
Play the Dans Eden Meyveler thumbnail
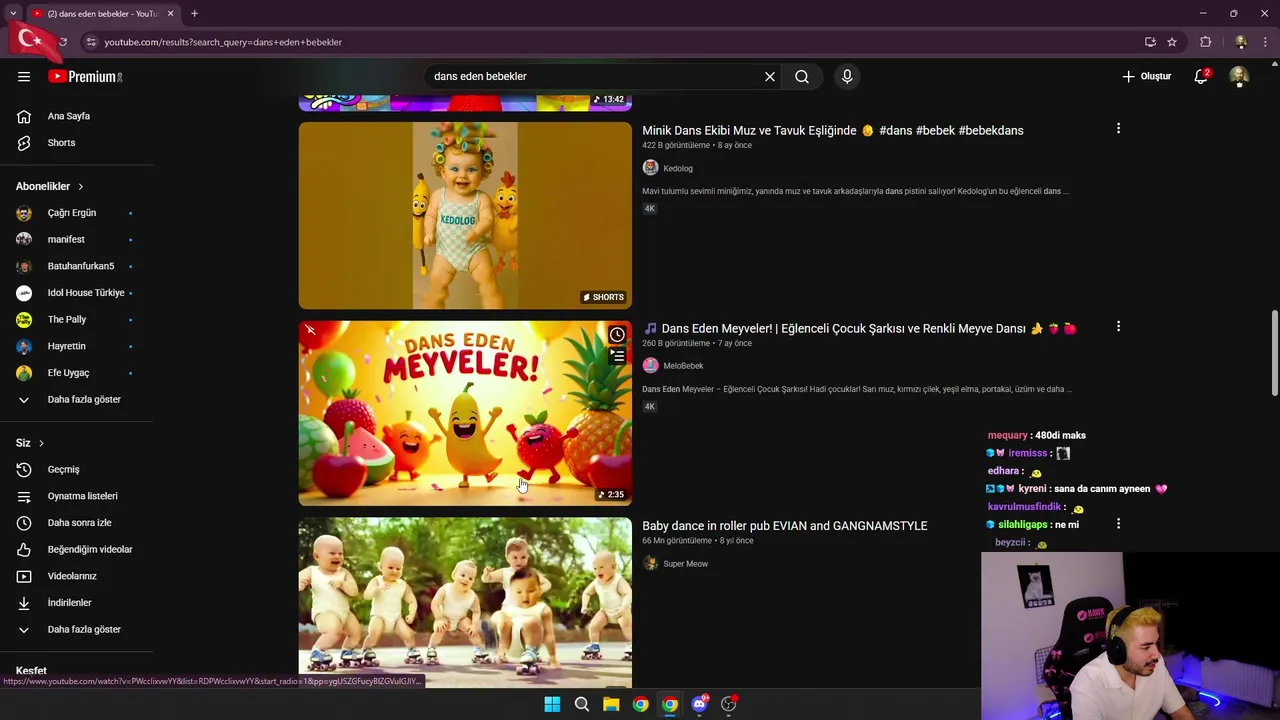coord(465,413)
